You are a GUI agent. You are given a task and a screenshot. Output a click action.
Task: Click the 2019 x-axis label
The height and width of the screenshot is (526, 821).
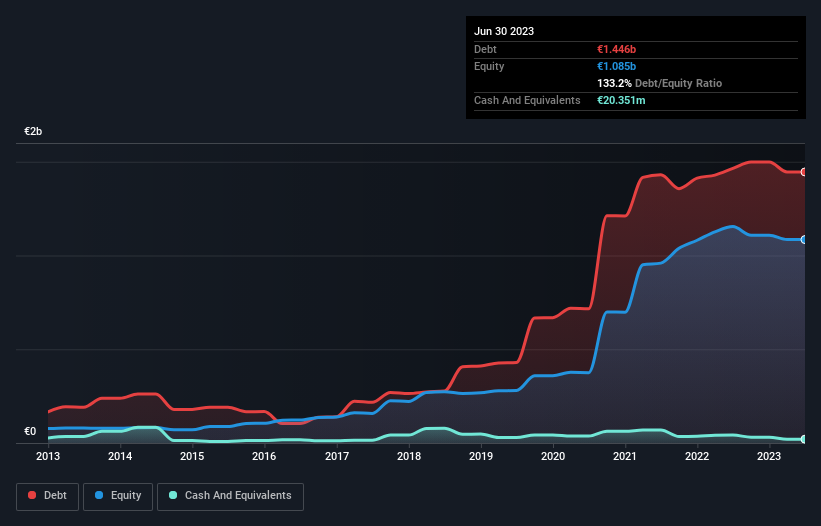pyautogui.click(x=481, y=456)
